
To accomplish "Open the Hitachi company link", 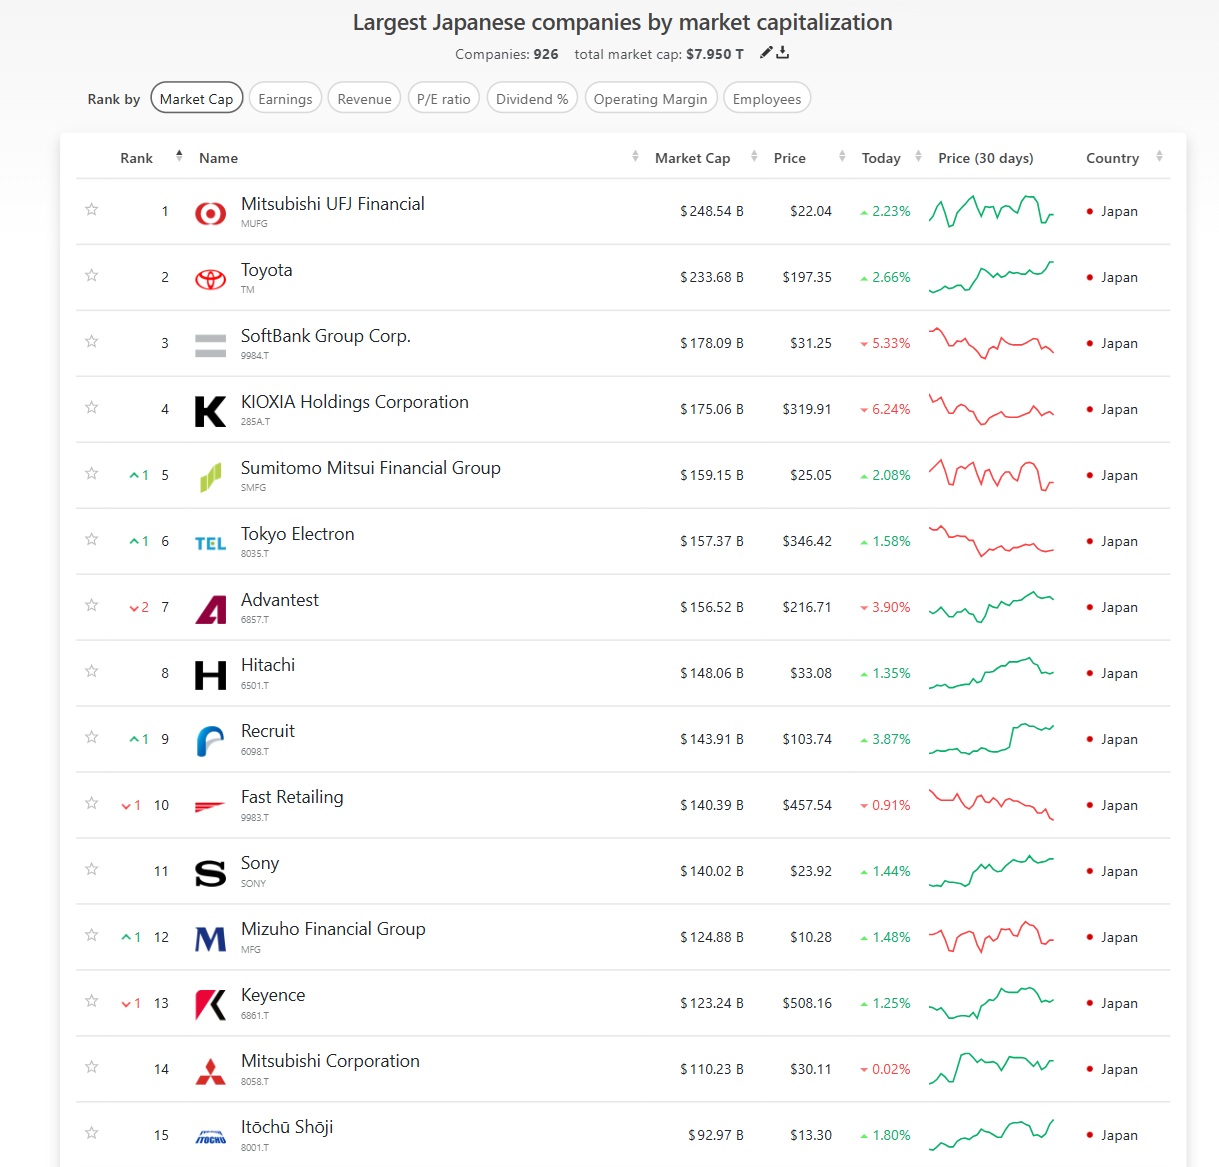I will [x=268, y=665].
